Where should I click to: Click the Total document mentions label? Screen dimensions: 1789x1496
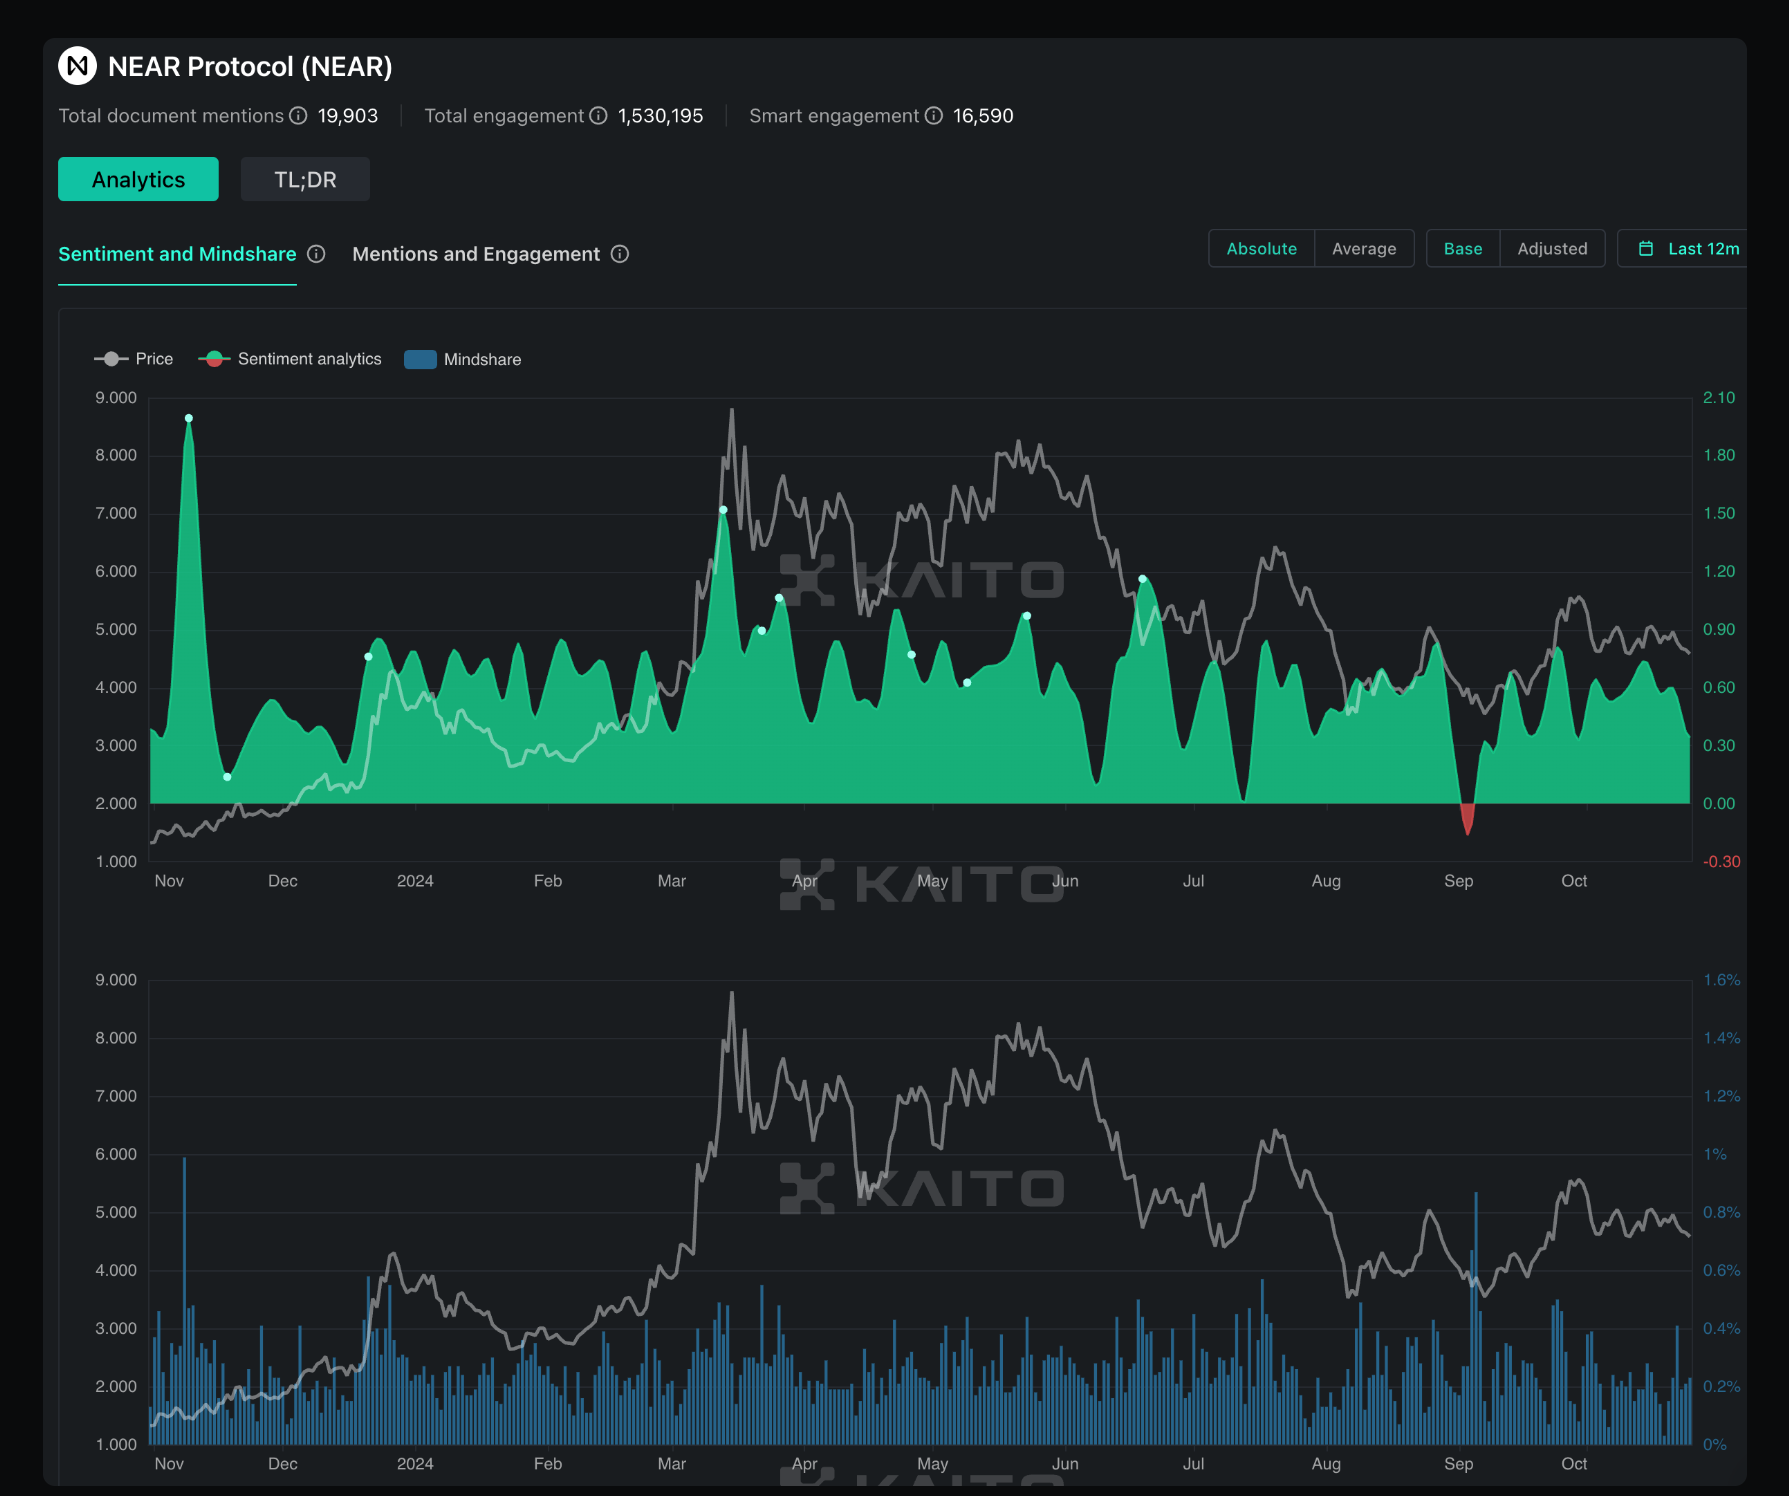(x=171, y=116)
